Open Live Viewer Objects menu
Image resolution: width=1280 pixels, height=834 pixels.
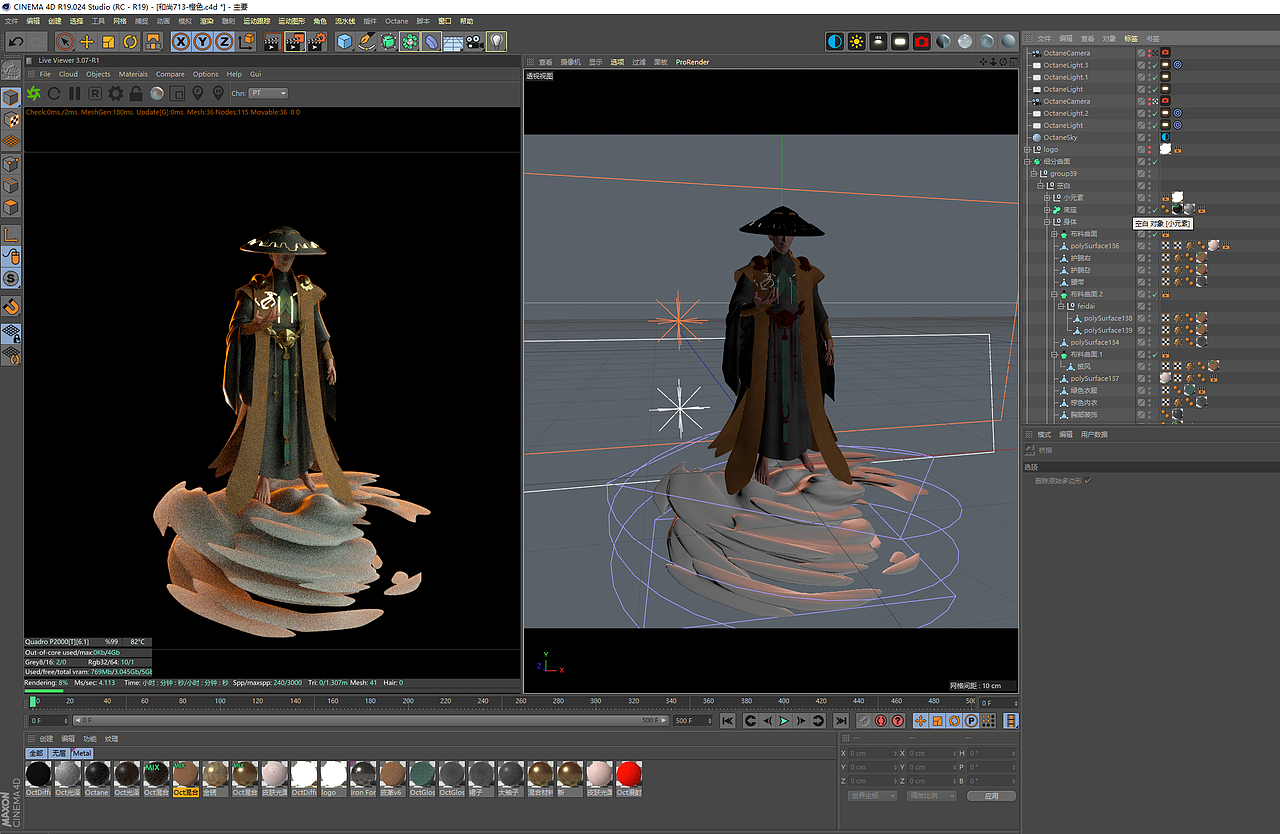point(98,74)
